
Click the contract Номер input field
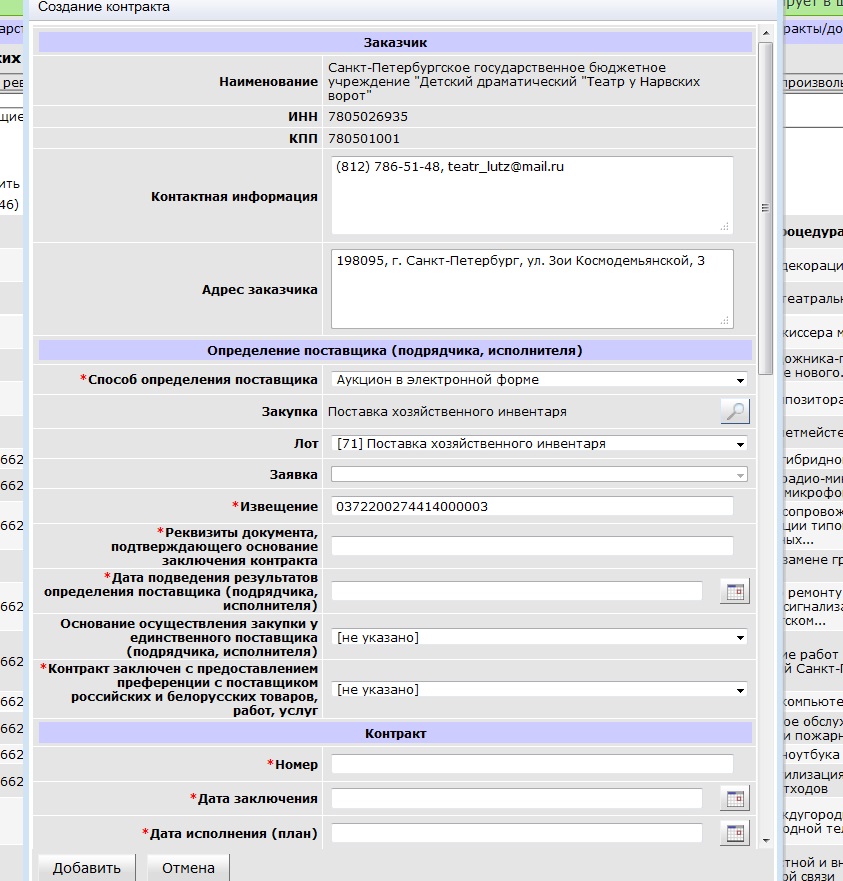[532, 764]
